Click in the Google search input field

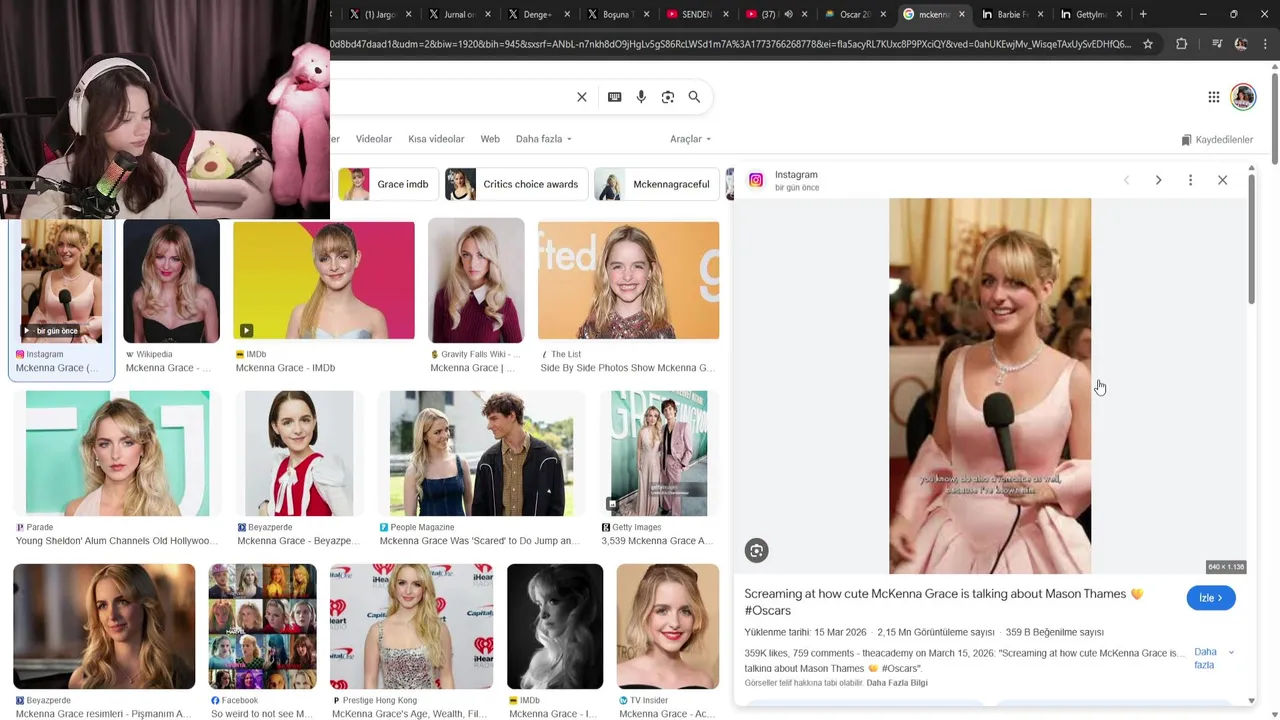[450, 97]
